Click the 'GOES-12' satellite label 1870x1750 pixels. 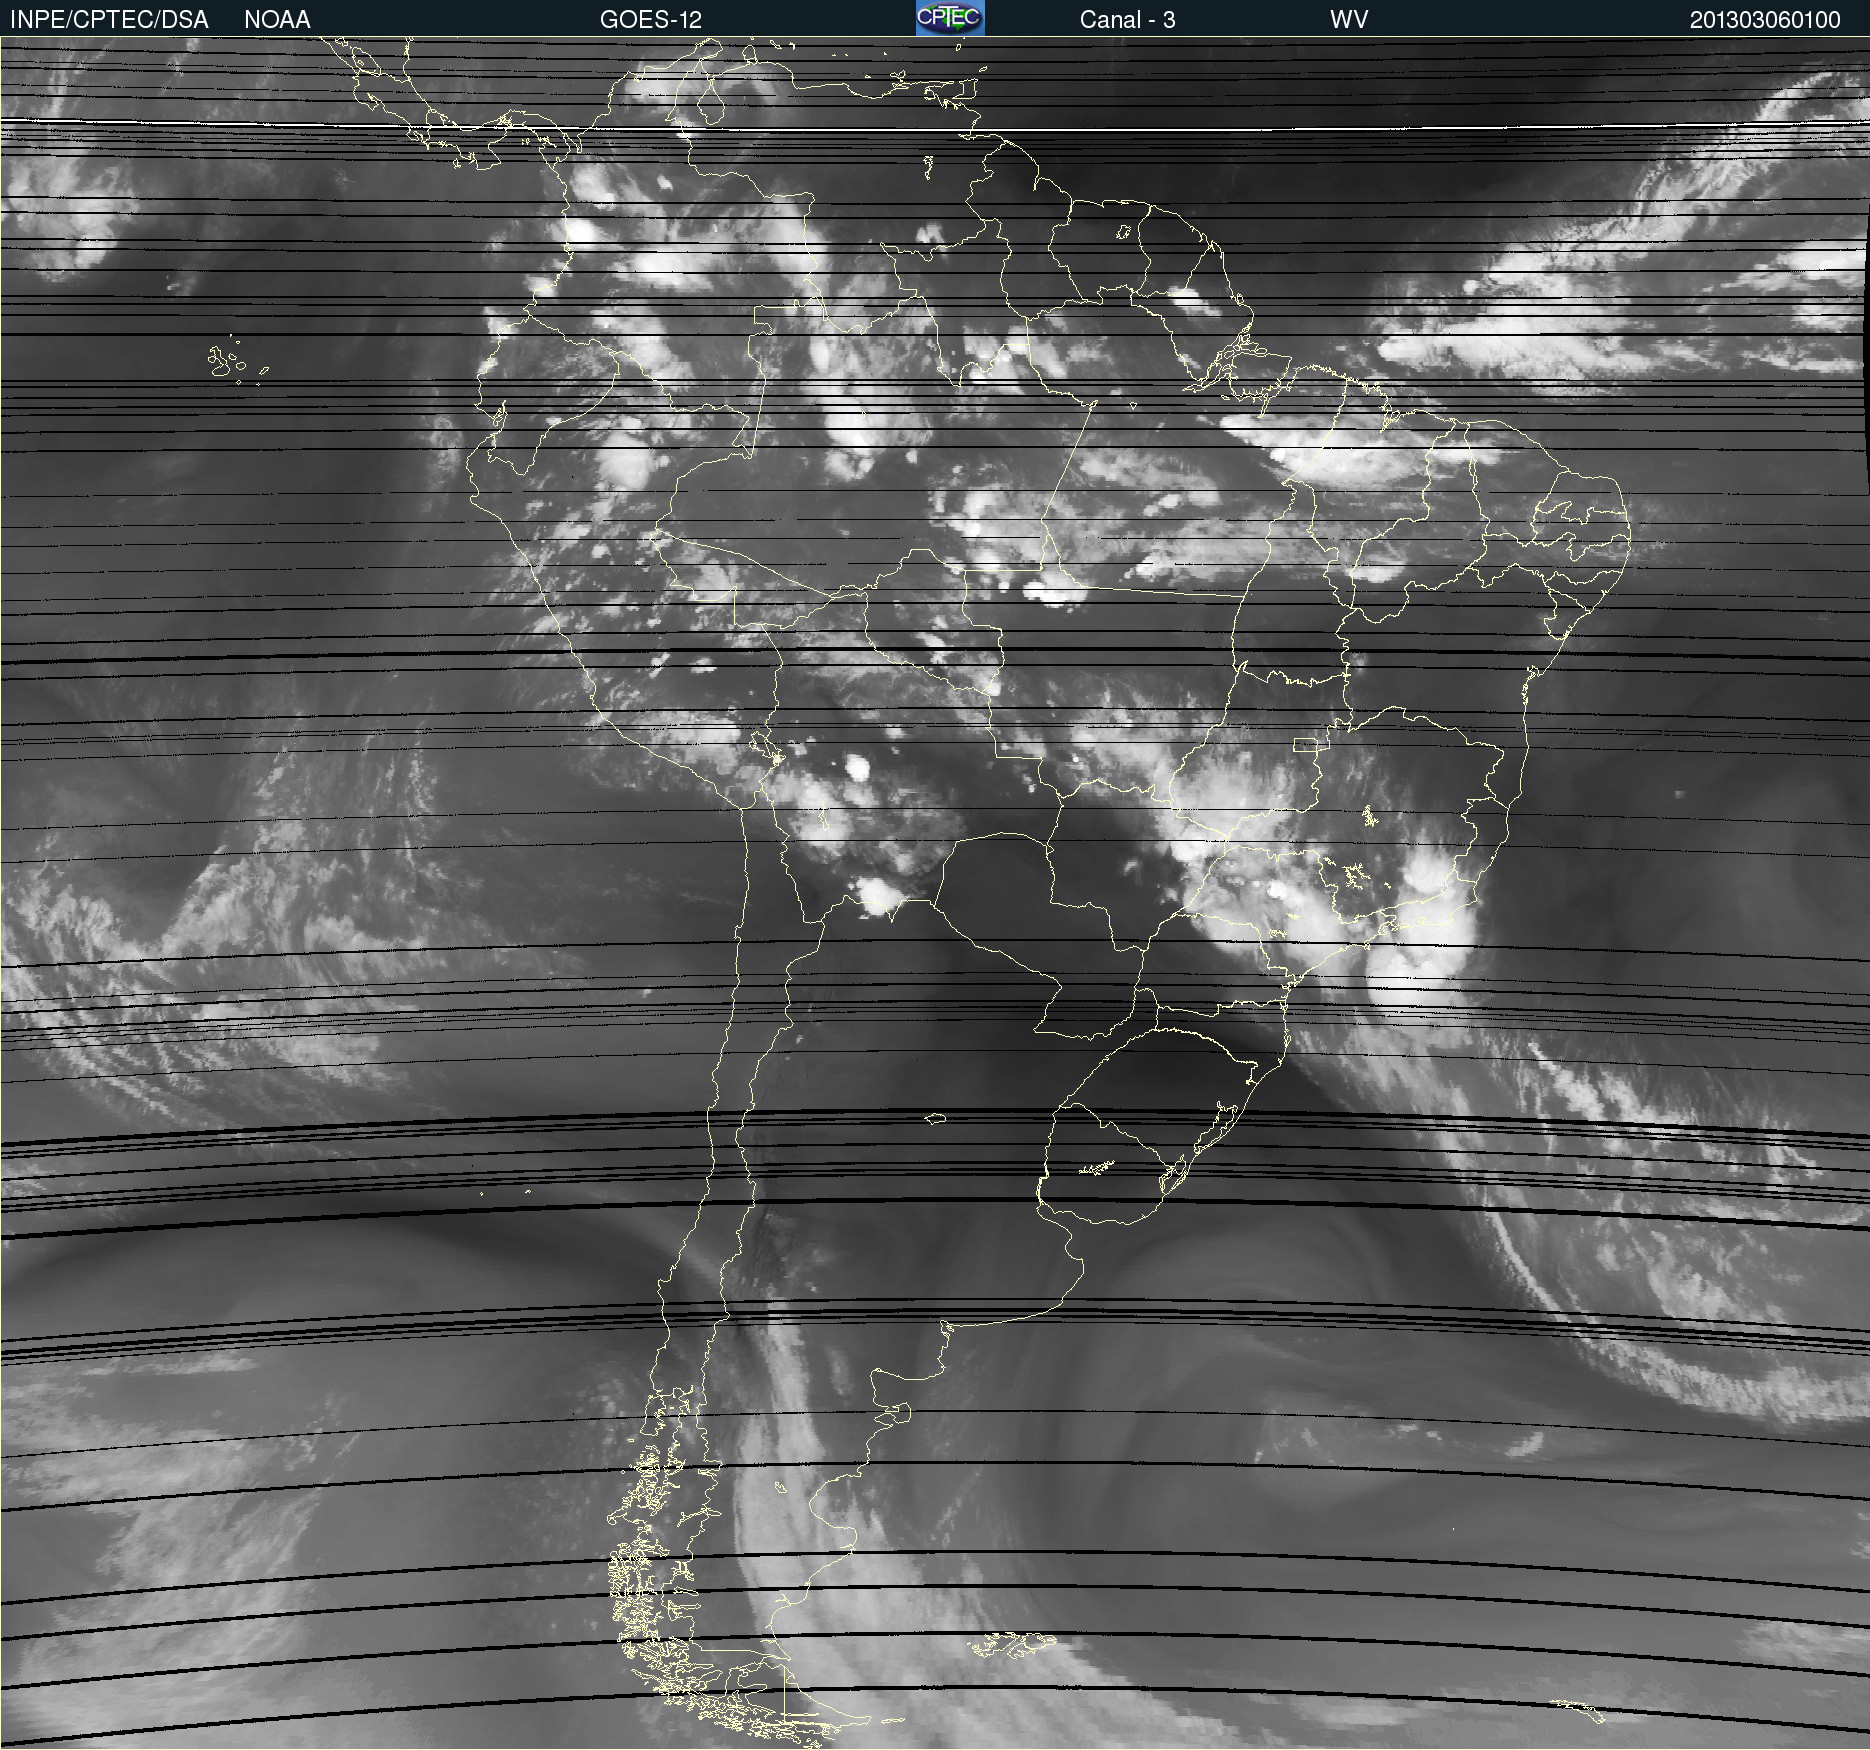(x=651, y=20)
